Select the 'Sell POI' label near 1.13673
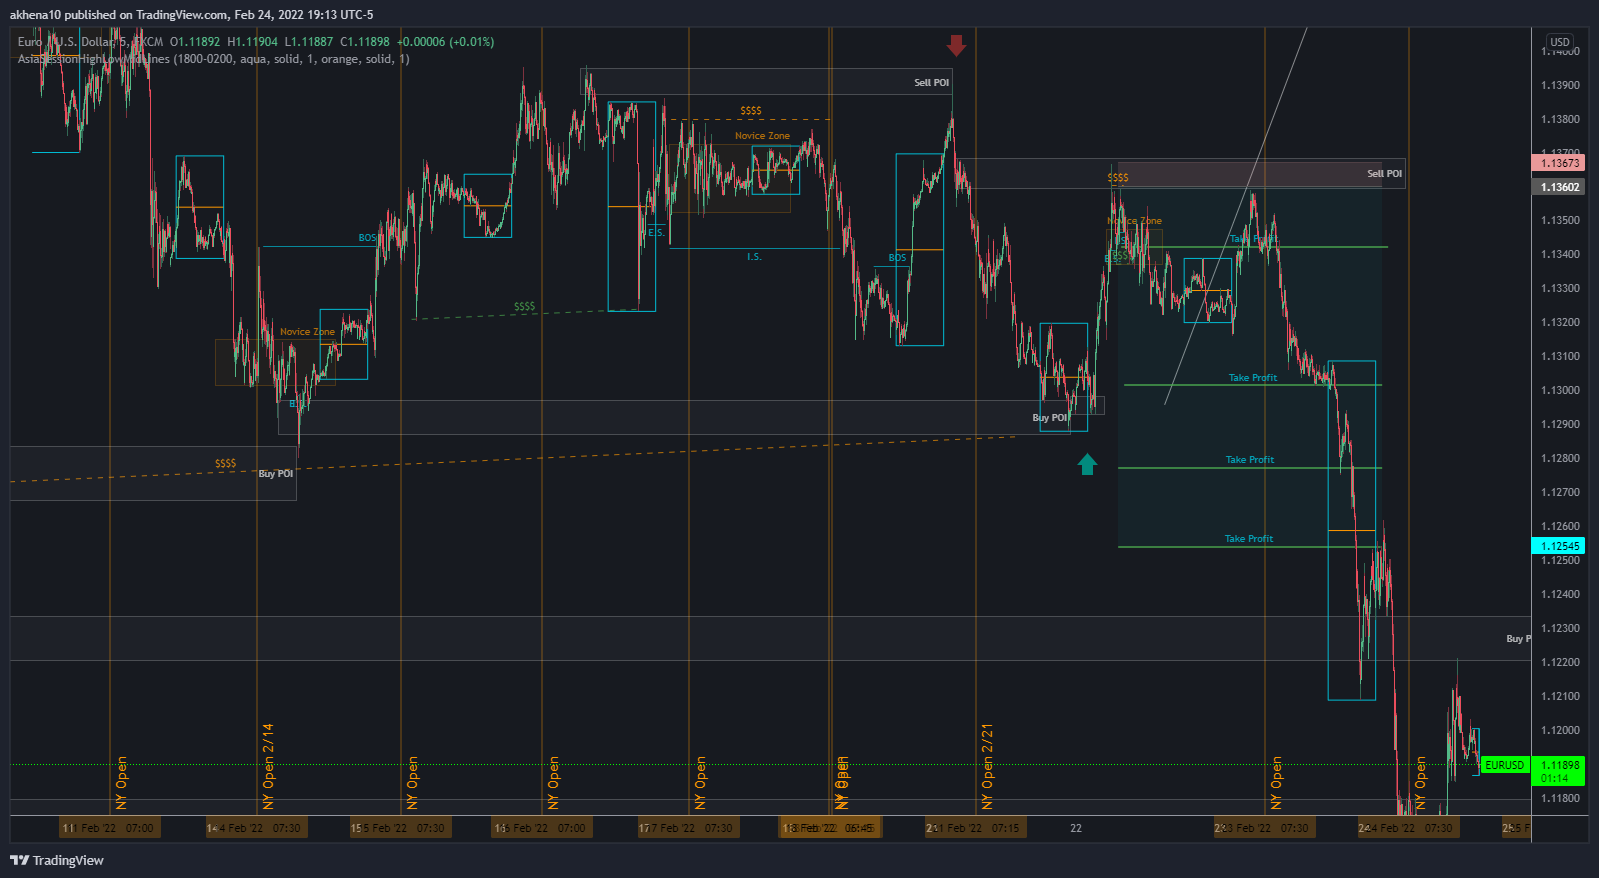1599x878 pixels. (1384, 174)
